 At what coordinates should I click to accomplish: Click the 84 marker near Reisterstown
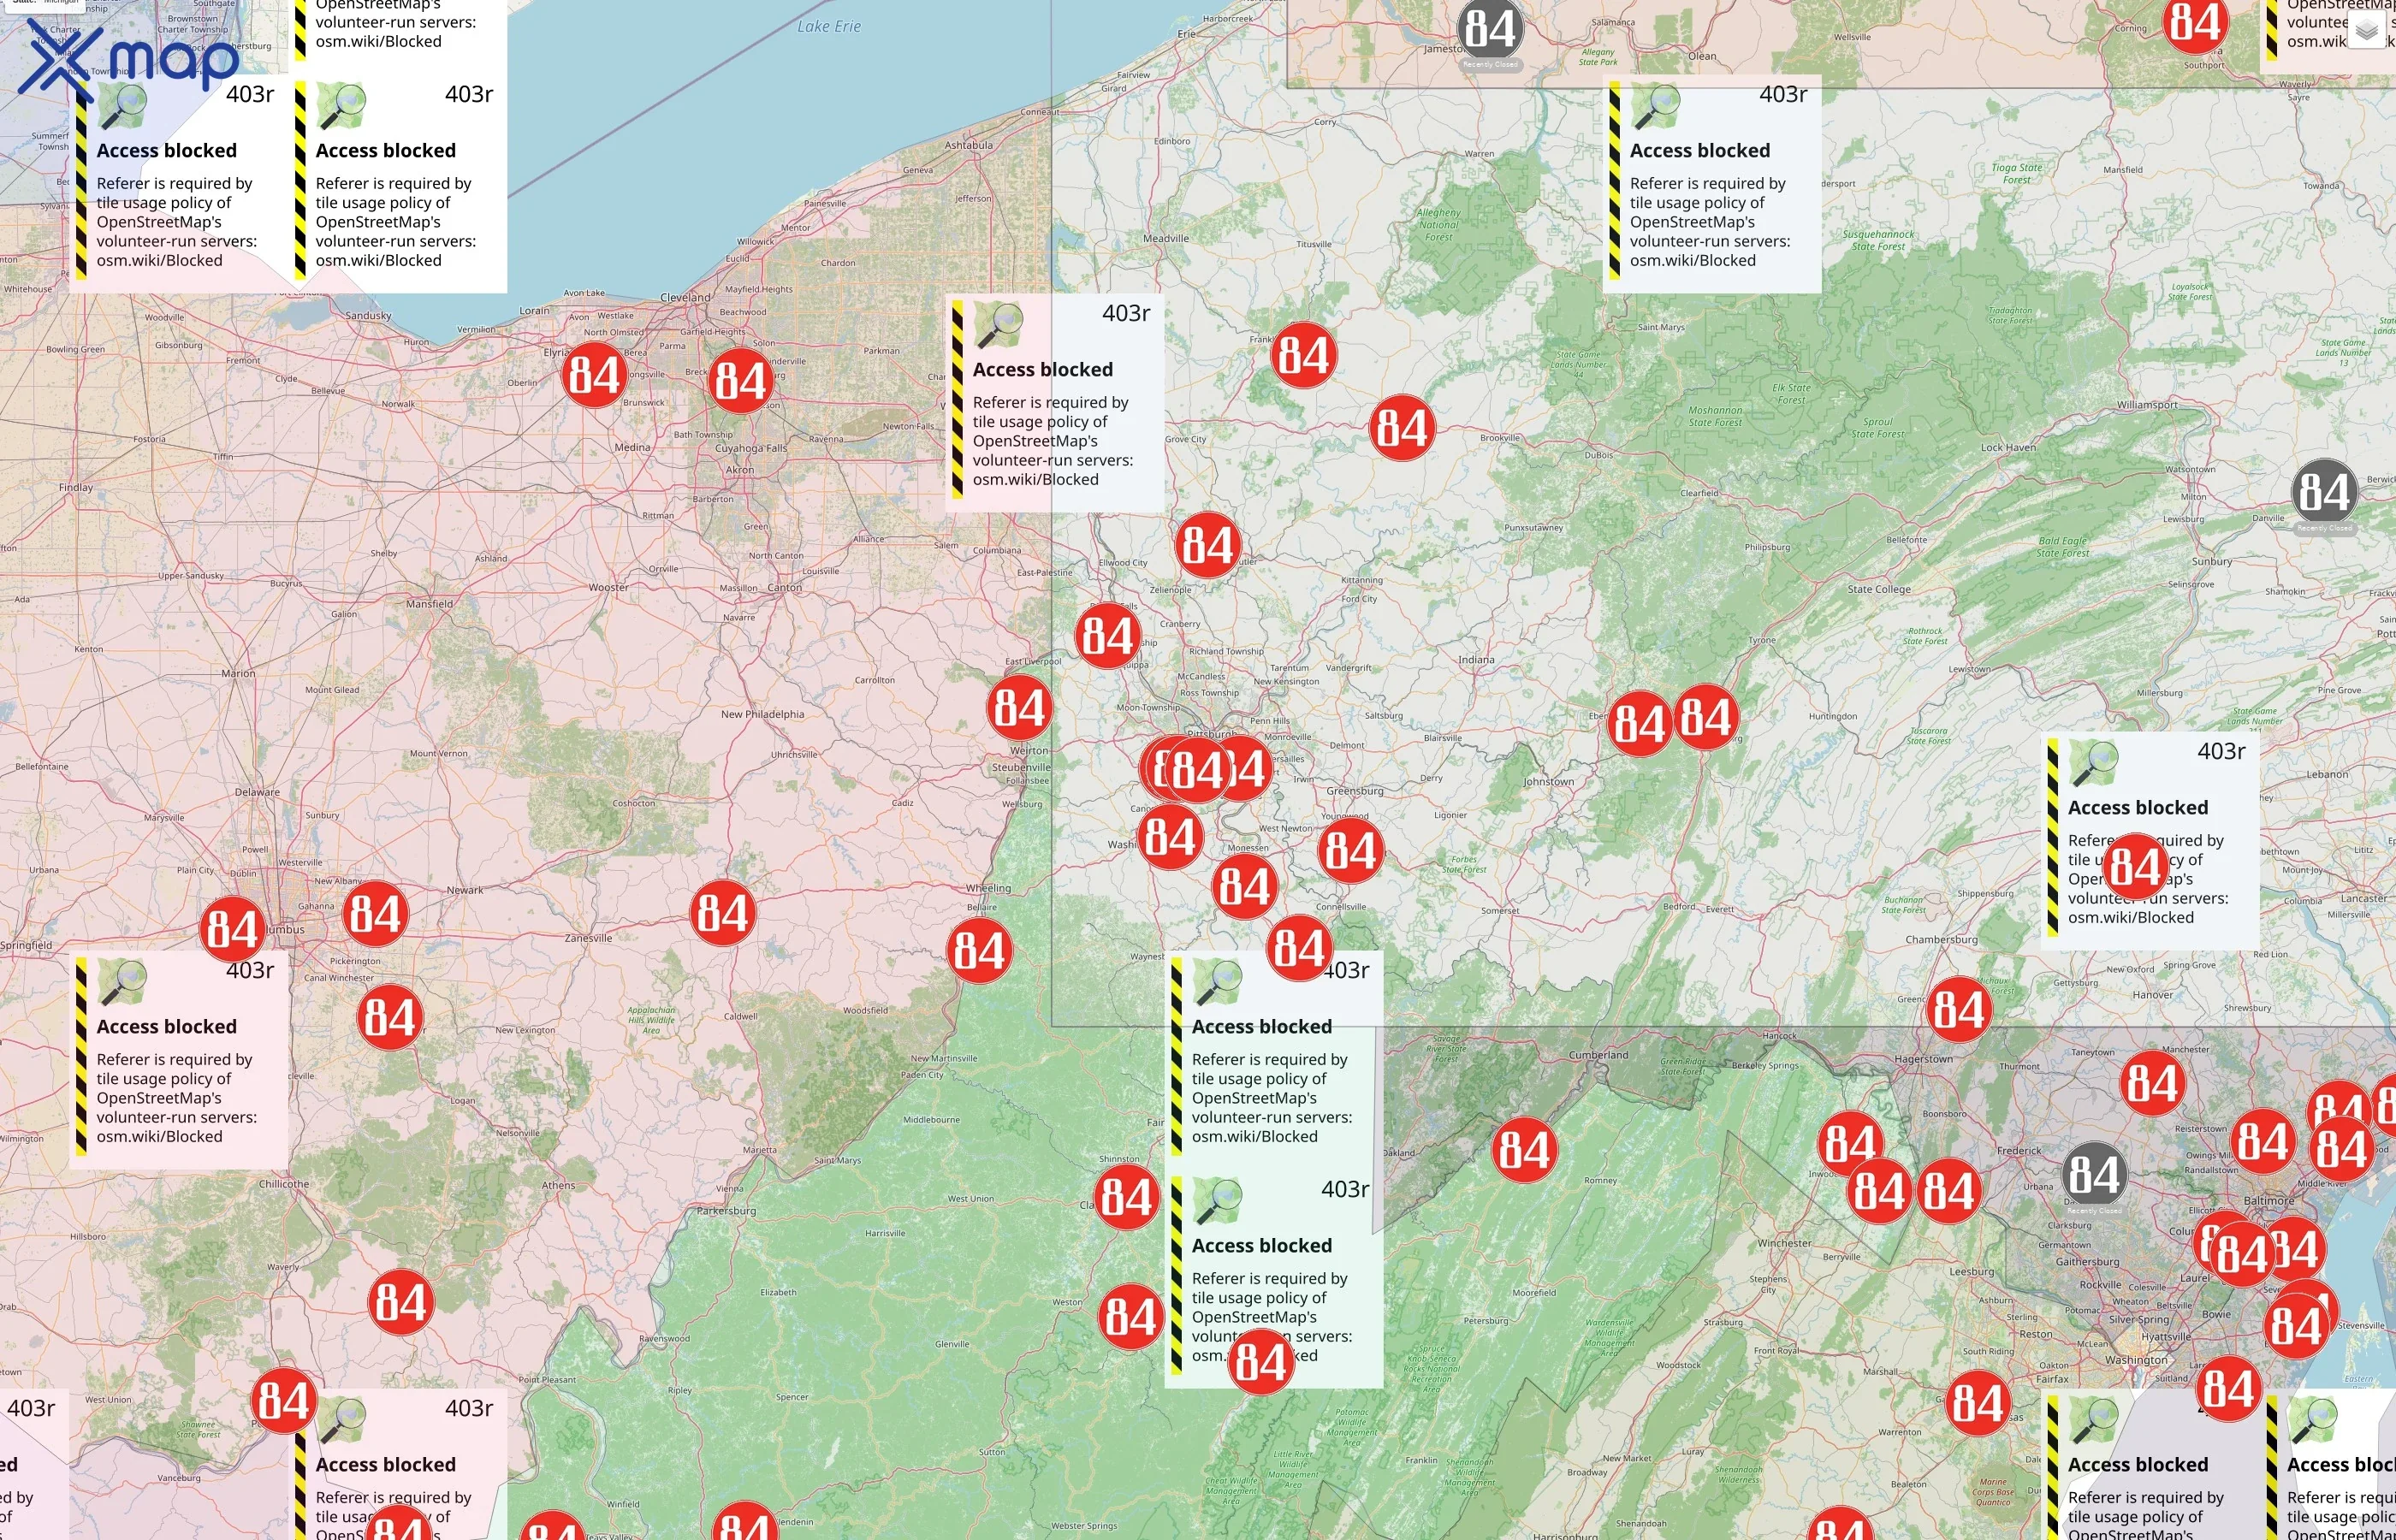pyautogui.click(x=2263, y=1141)
